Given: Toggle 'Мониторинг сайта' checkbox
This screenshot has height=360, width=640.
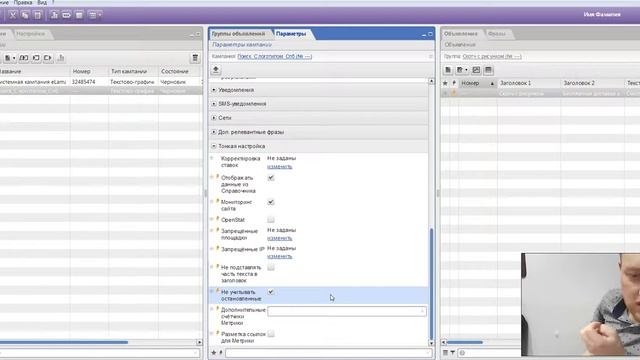Looking at the screenshot, I should [271, 202].
